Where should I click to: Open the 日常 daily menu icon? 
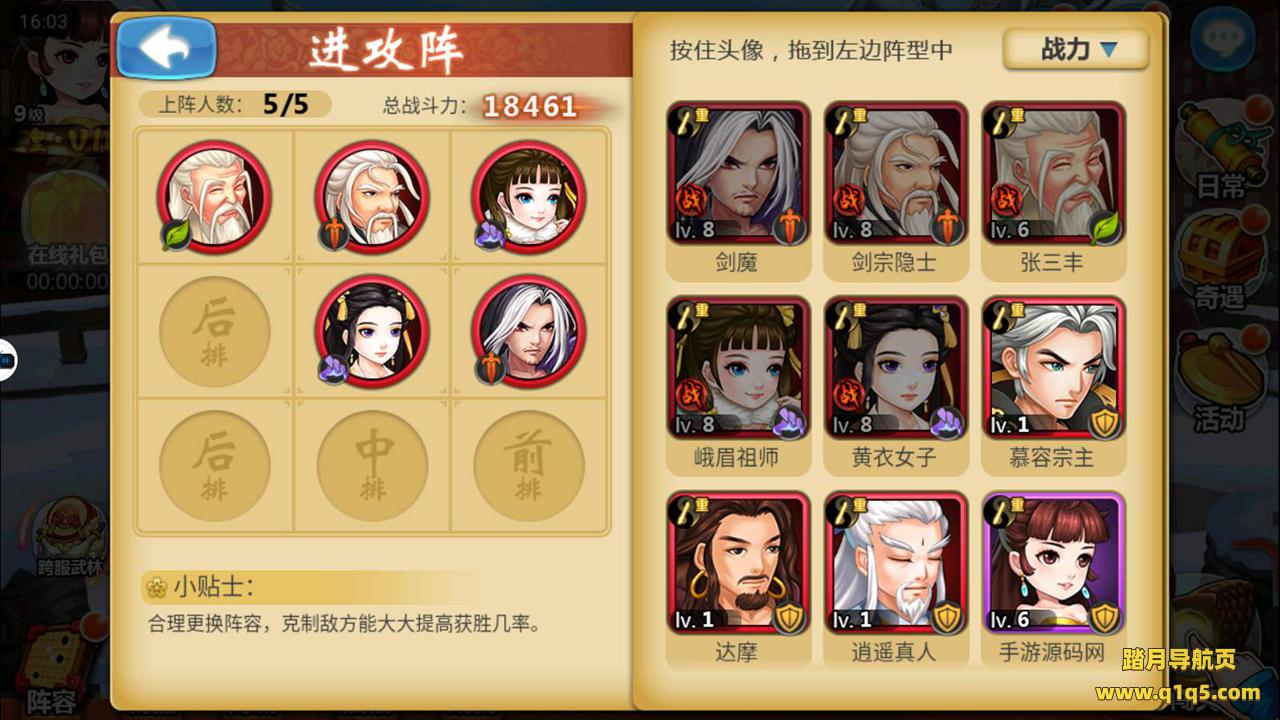[x=1220, y=150]
